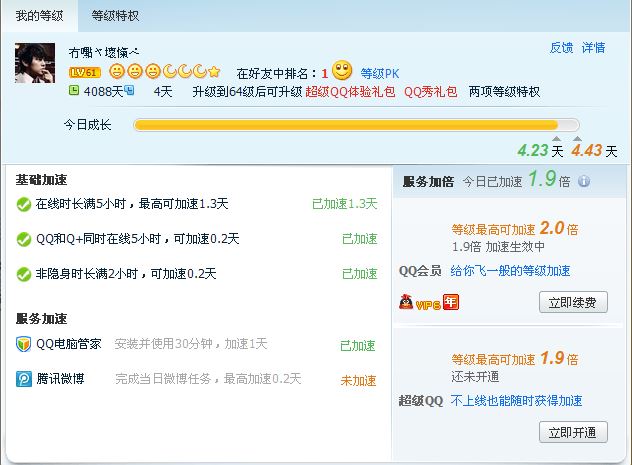This screenshot has height=465, width=632.
Task: Click the green calendar icon before 4088天
Action: click(74, 90)
